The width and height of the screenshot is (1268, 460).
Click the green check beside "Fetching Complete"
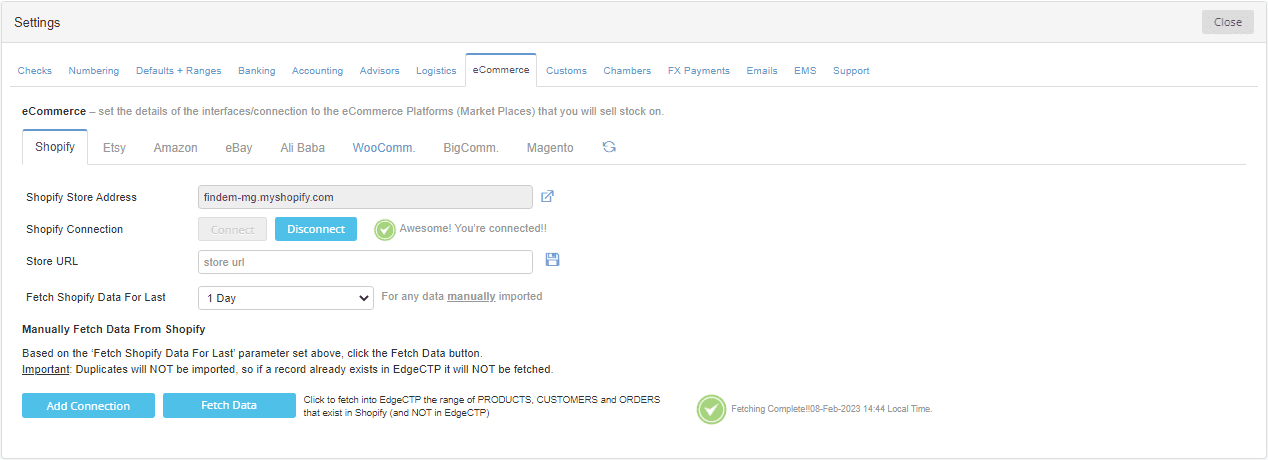coord(711,409)
